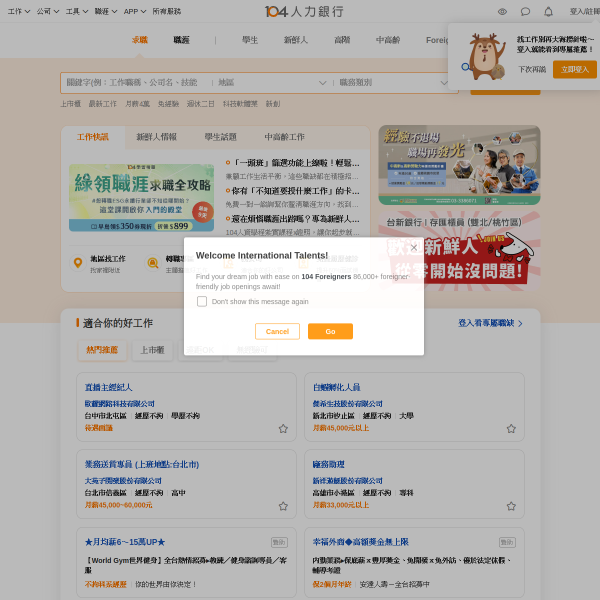The width and height of the screenshot is (600, 600).
Task: Click 登入/註冊 link in header
Action: 585,11
